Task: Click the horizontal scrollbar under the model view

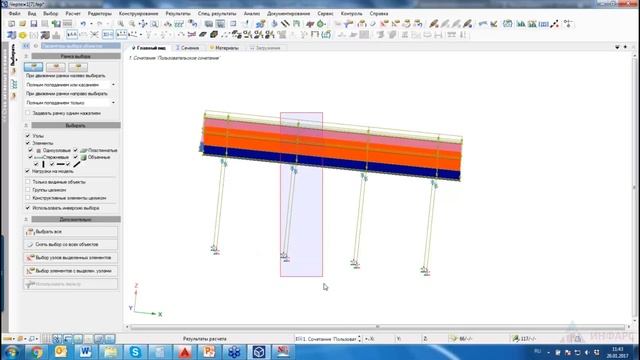Action: (x=378, y=327)
